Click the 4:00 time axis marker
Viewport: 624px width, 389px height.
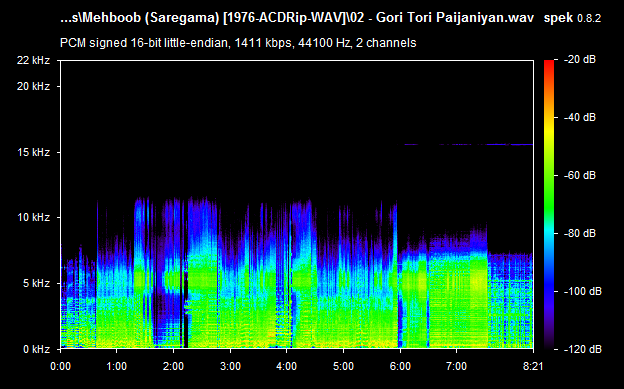coord(287,366)
